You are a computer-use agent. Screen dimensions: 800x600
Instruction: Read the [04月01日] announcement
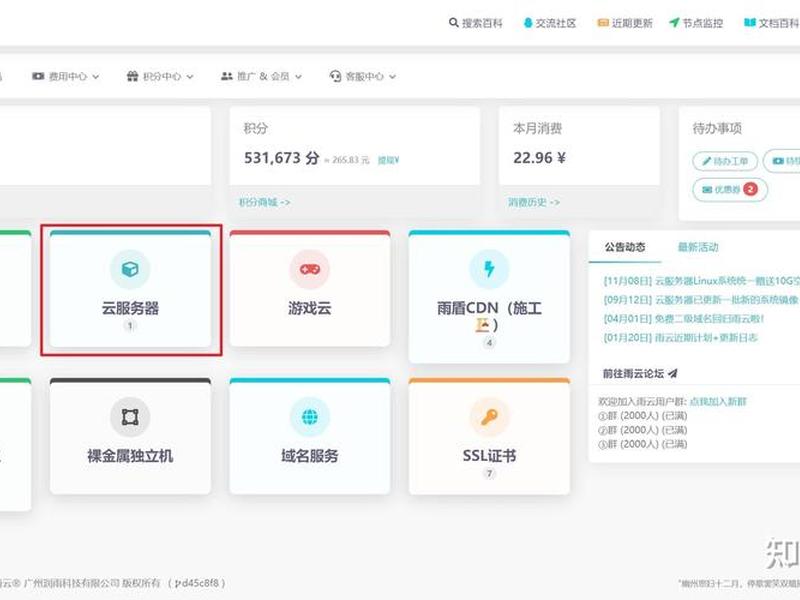[684, 319]
